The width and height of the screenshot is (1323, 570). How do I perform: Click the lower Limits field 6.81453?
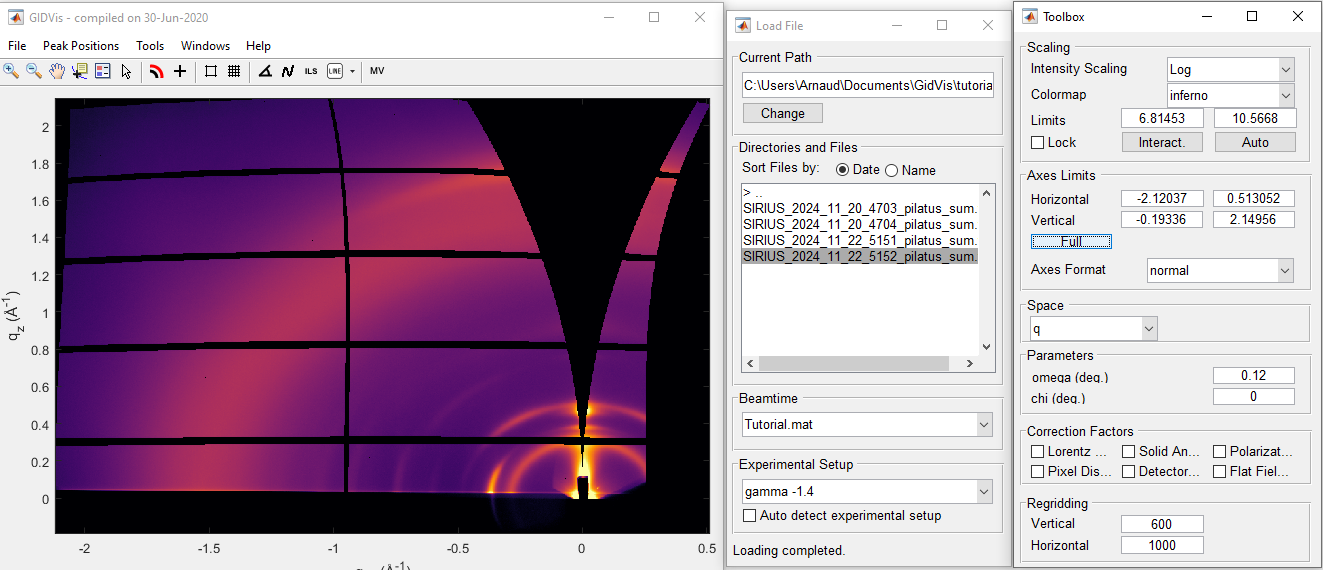pyautogui.click(x=1162, y=119)
